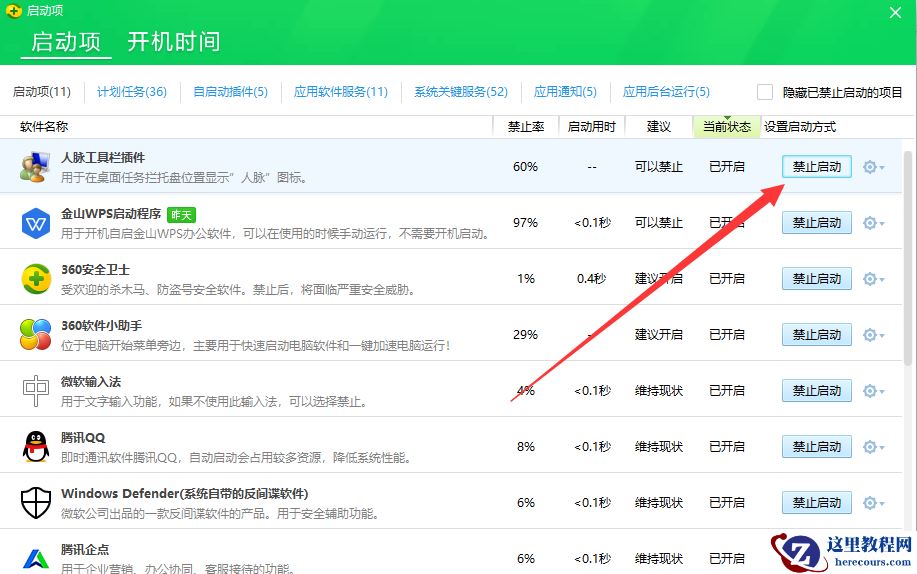Open gear settings for 微软输入法
The image size is (917, 574).
click(873, 391)
